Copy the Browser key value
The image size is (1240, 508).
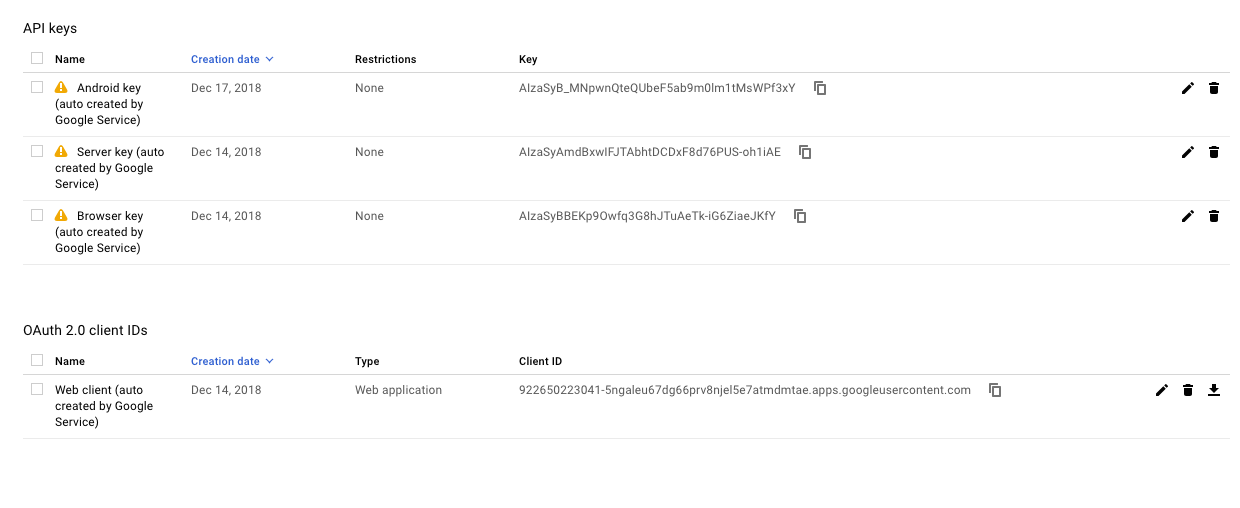pyautogui.click(x=800, y=216)
